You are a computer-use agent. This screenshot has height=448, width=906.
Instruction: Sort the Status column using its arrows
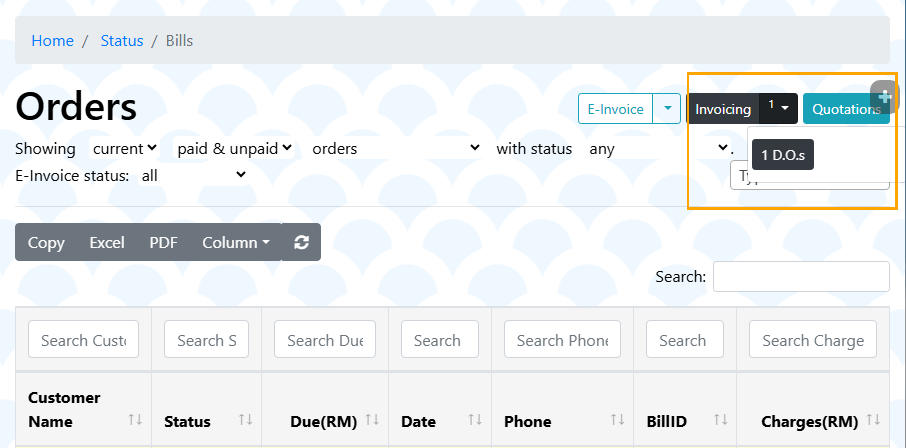245,420
